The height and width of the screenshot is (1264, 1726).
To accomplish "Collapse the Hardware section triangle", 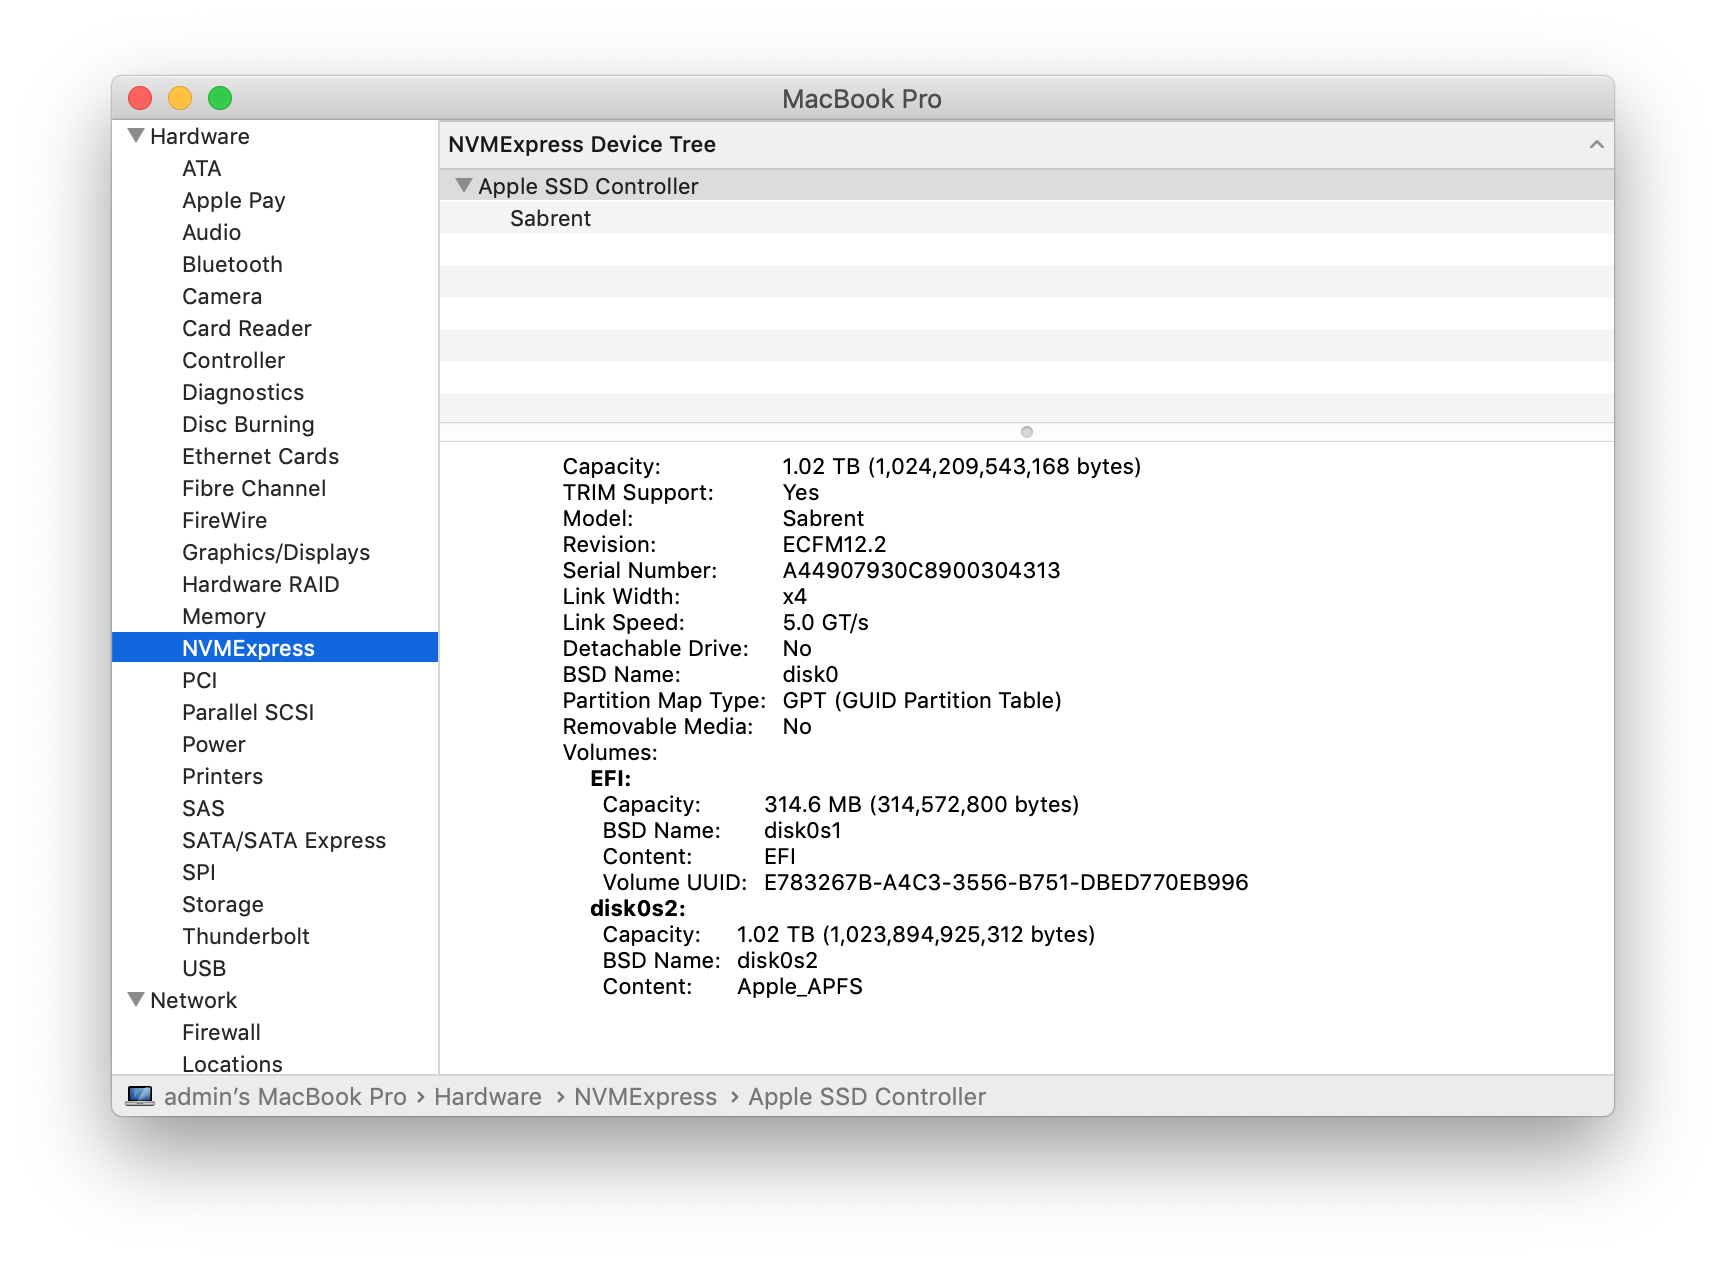I will point(136,135).
